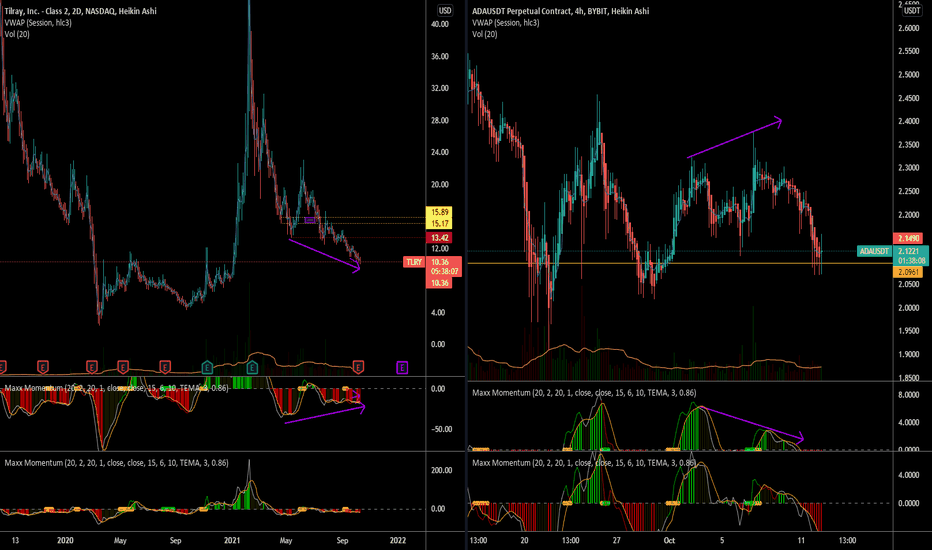Screen dimensions: 932x550
Task: Click the ADAUSDT Perpetual Contract title legend
Action: click(x=561, y=11)
